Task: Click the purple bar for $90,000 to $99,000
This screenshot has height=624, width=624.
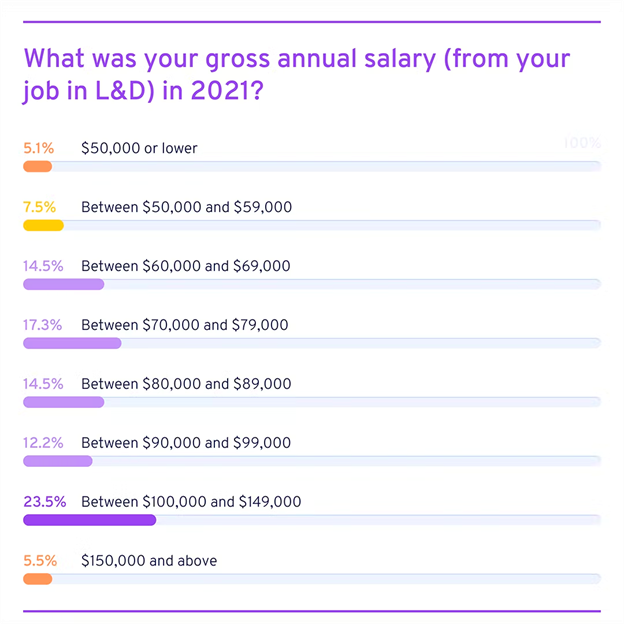Action: (57, 461)
